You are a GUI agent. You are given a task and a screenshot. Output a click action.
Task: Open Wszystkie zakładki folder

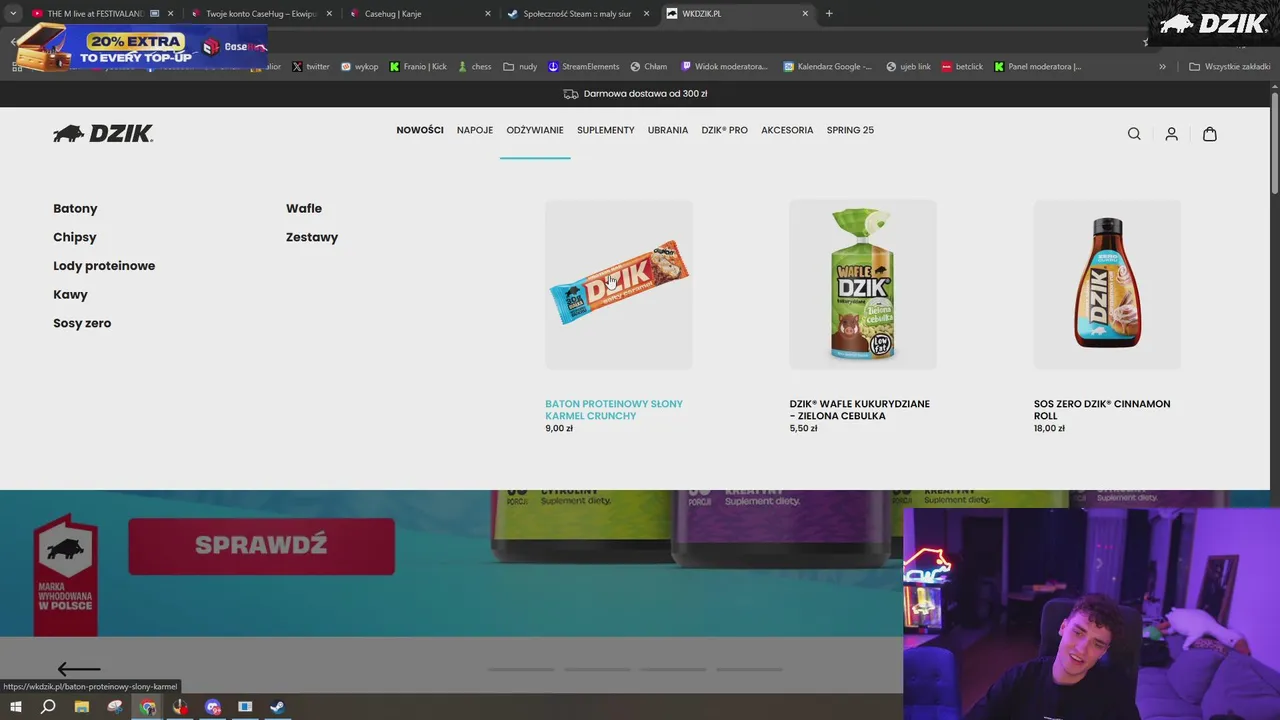tap(1229, 67)
